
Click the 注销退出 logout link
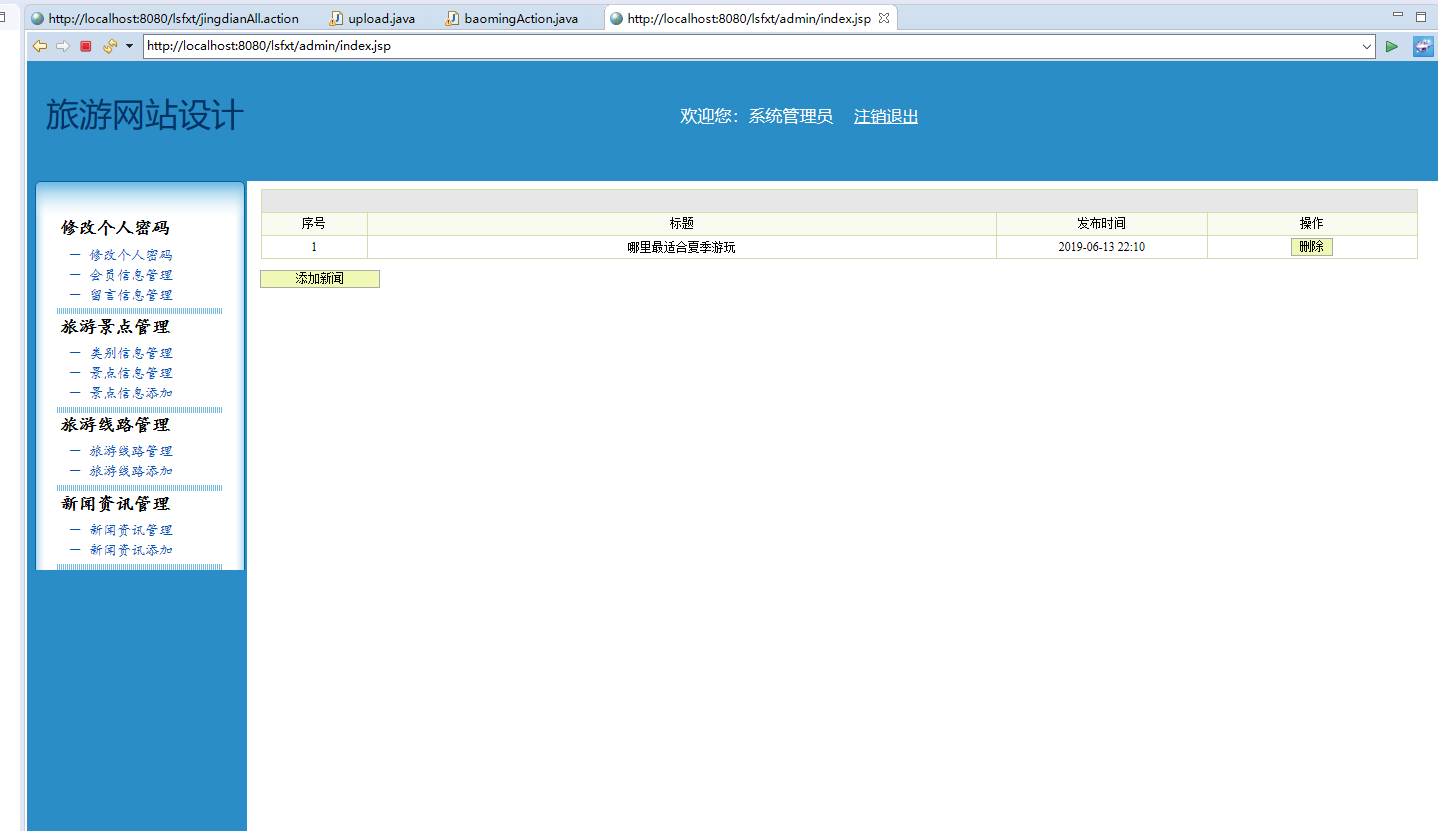point(886,116)
